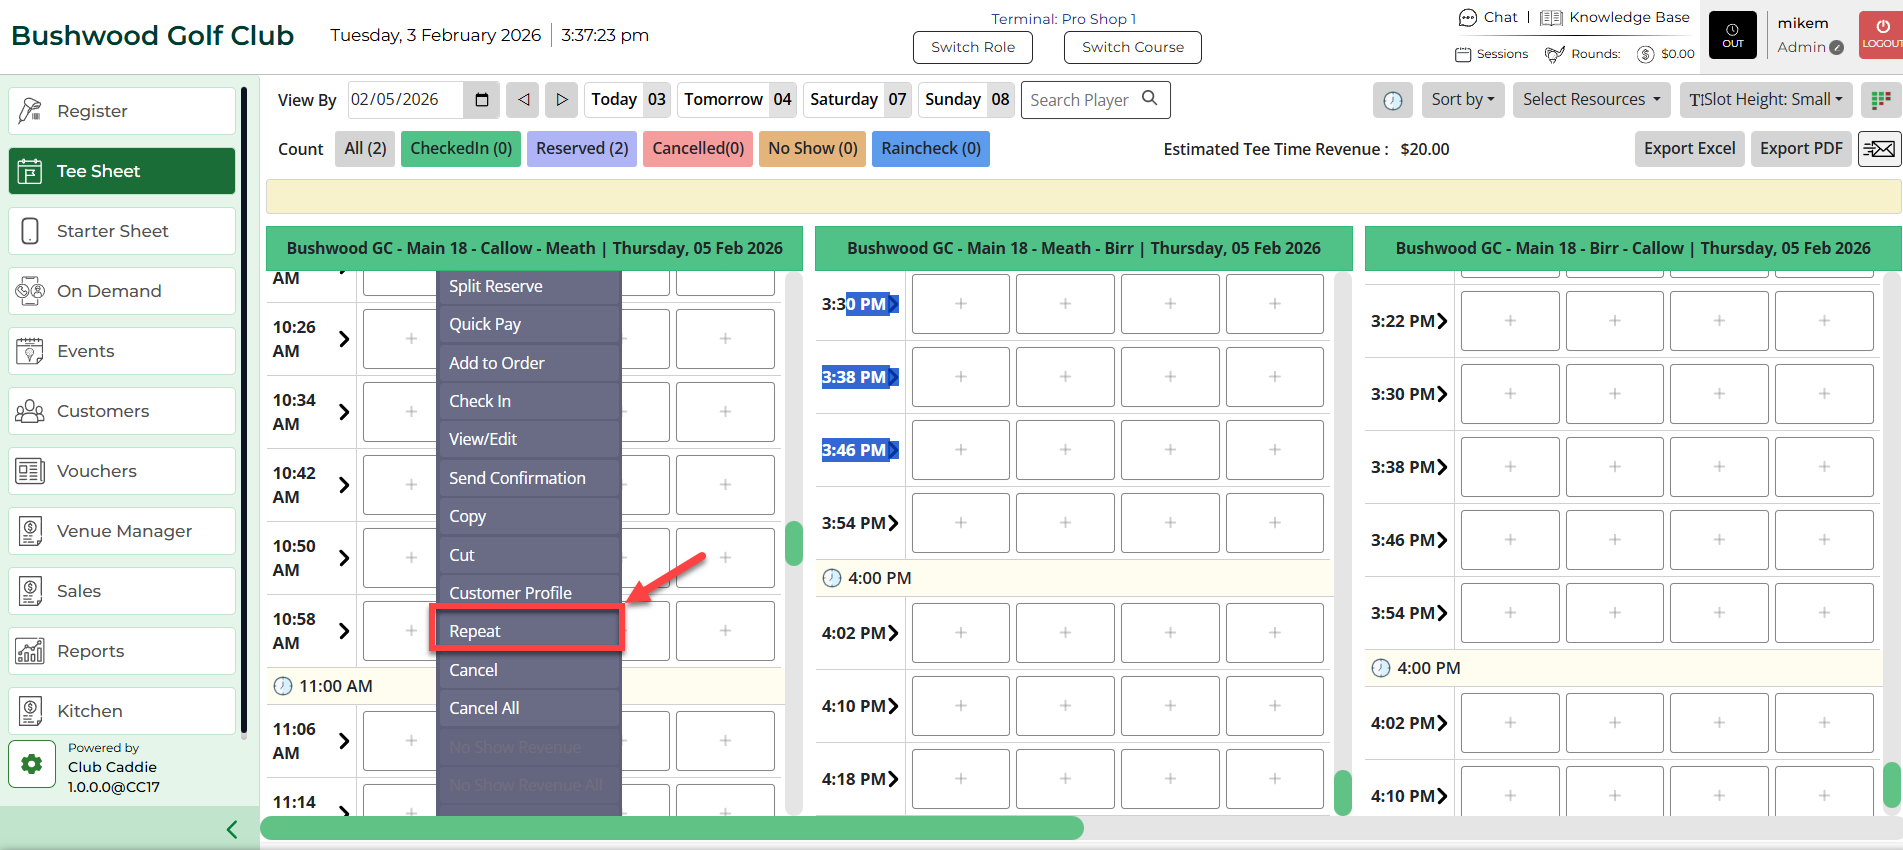Click the email envelope icon
The image size is (1903, 850).
(1879, 149)
